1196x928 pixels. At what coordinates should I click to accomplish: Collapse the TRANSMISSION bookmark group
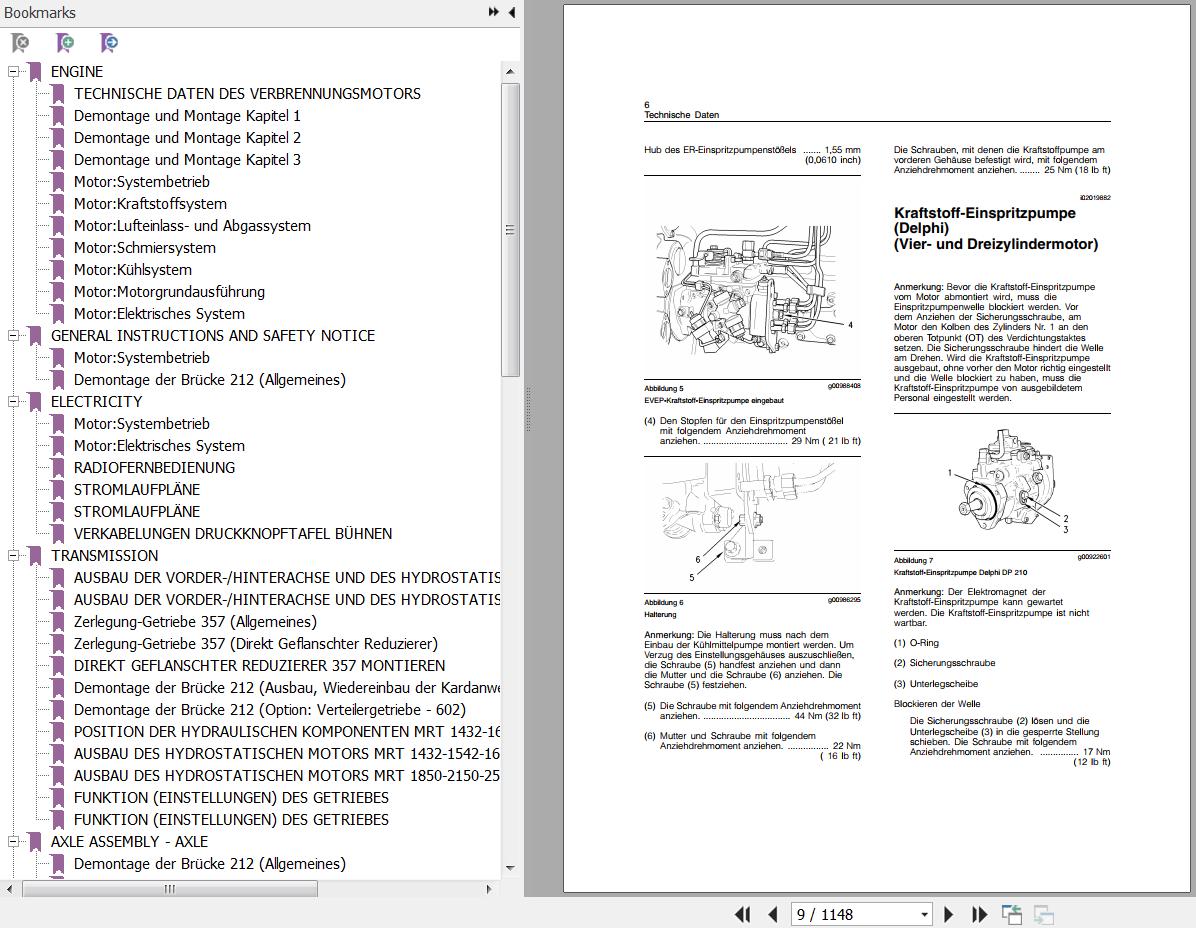(13, 556)
